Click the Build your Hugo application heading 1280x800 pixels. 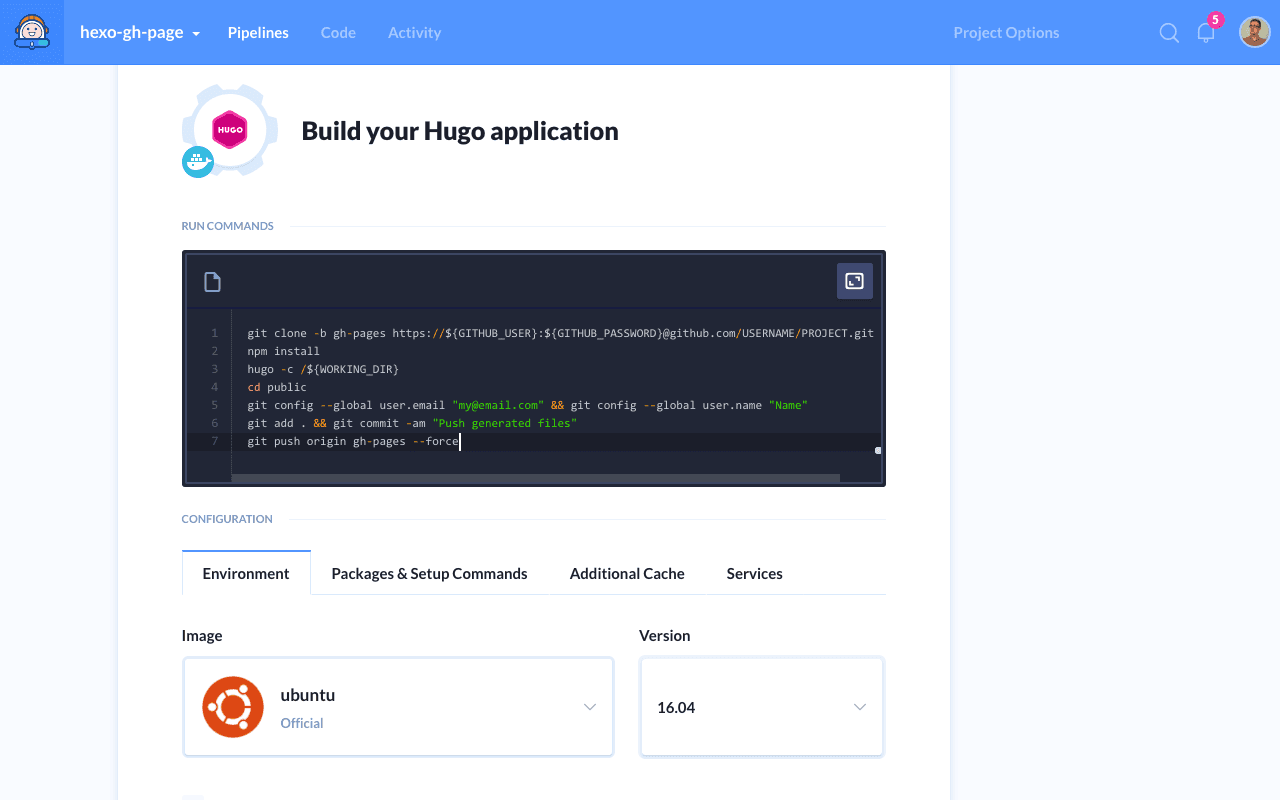[x=460, y=131]
